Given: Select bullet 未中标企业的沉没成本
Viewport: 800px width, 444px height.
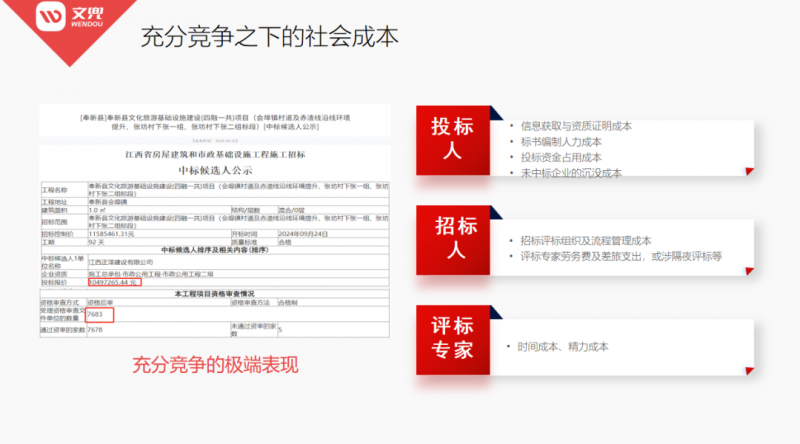Looking at the screenshot, I should (x=571, y=173).
